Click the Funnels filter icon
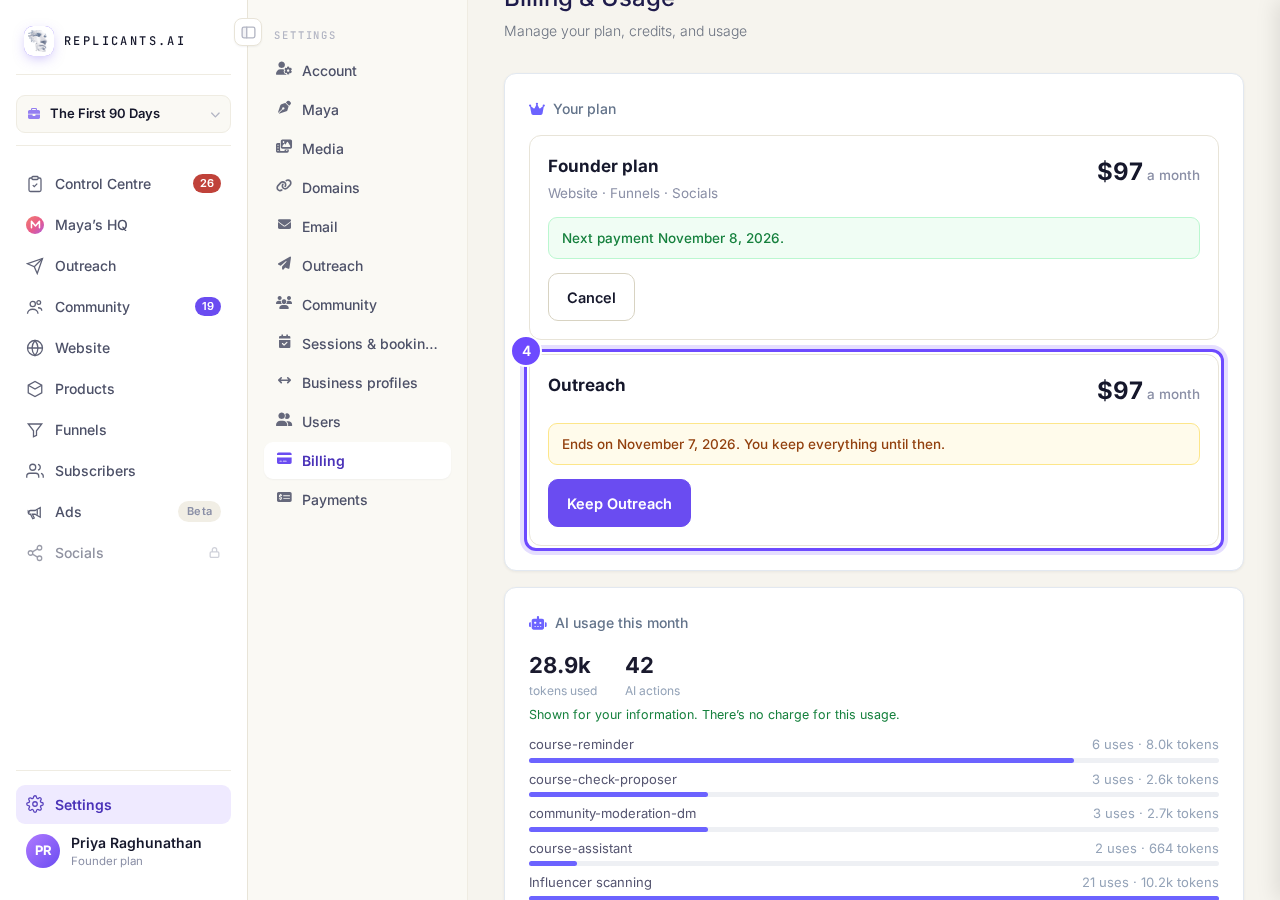Screen dimensions: 1280x900 tap(35, 430)
